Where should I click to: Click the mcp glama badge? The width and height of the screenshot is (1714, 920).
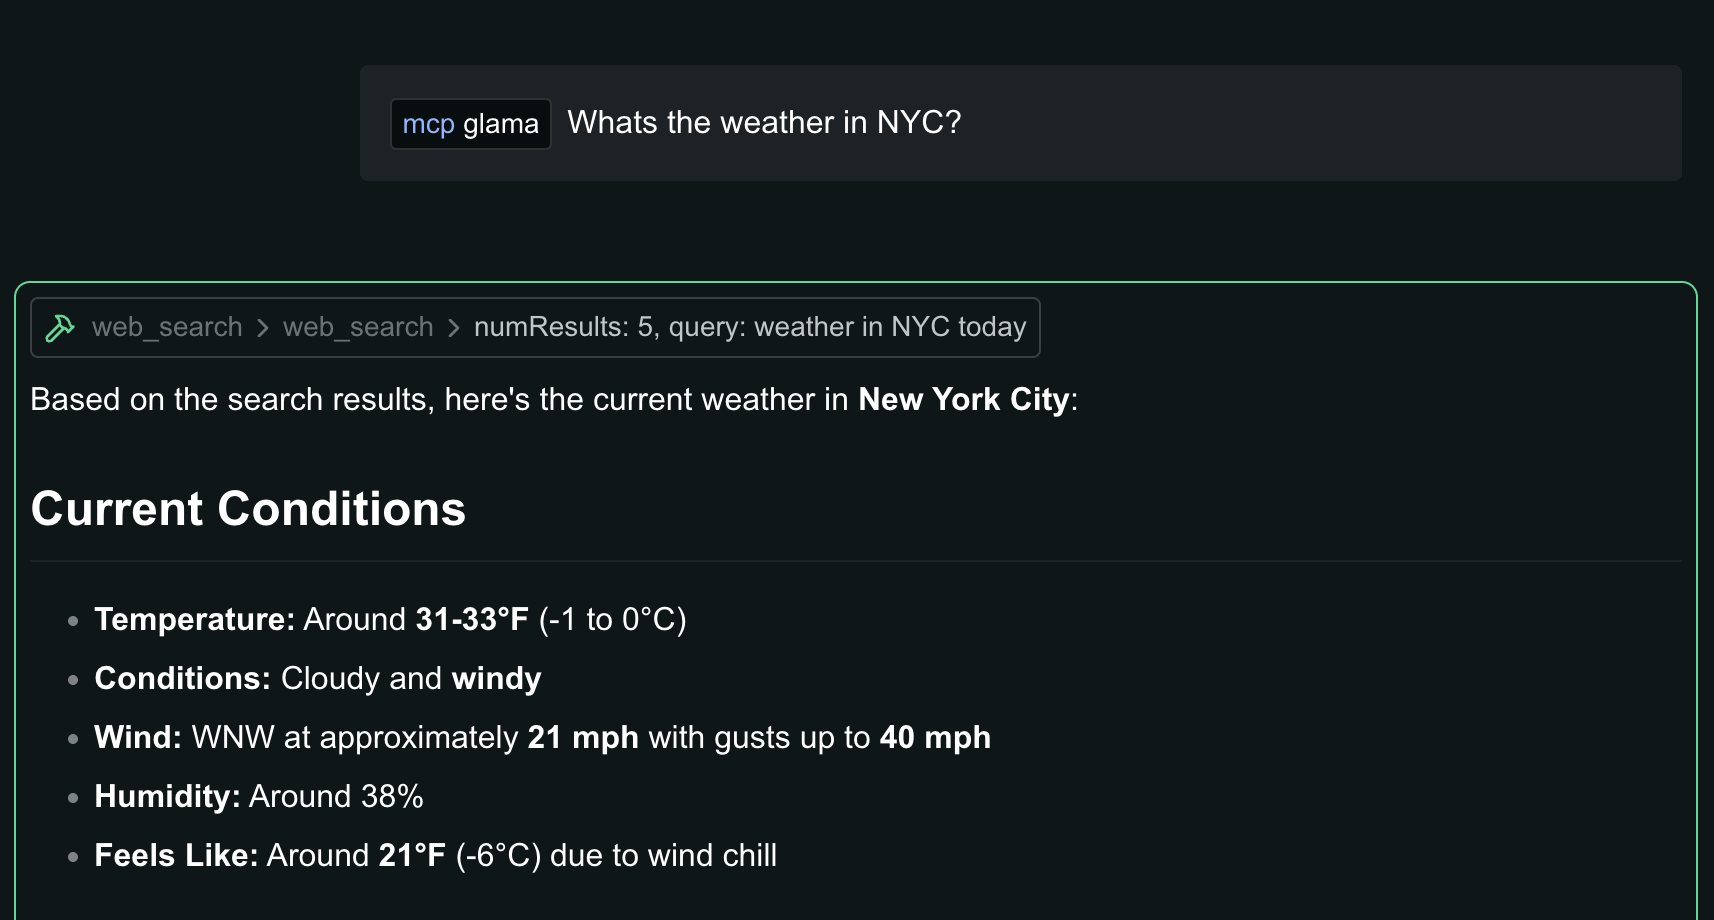tap(470, 124)
